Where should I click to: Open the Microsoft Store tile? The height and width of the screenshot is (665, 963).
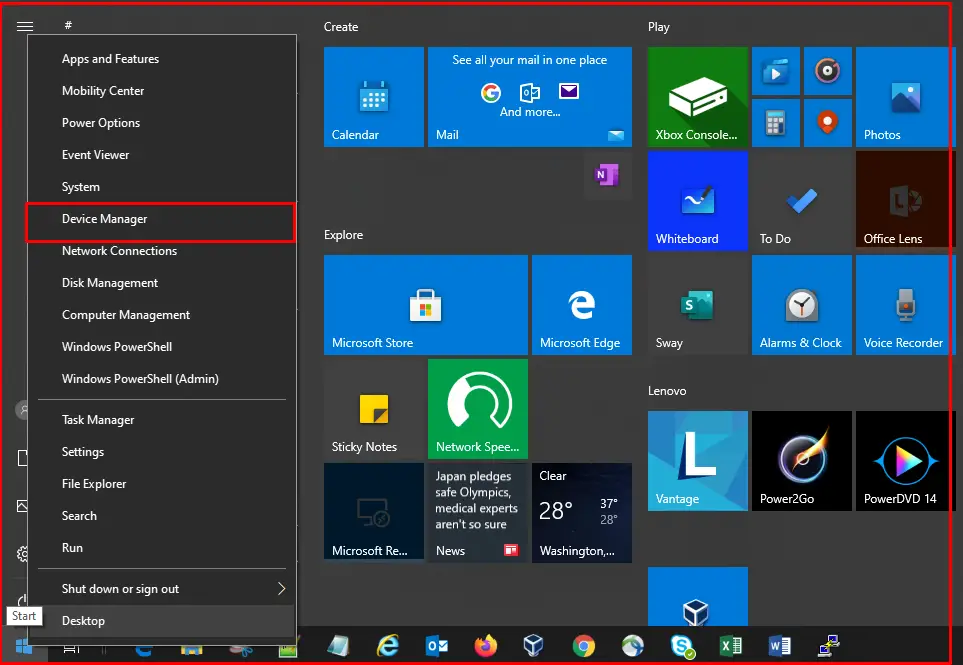426,305
